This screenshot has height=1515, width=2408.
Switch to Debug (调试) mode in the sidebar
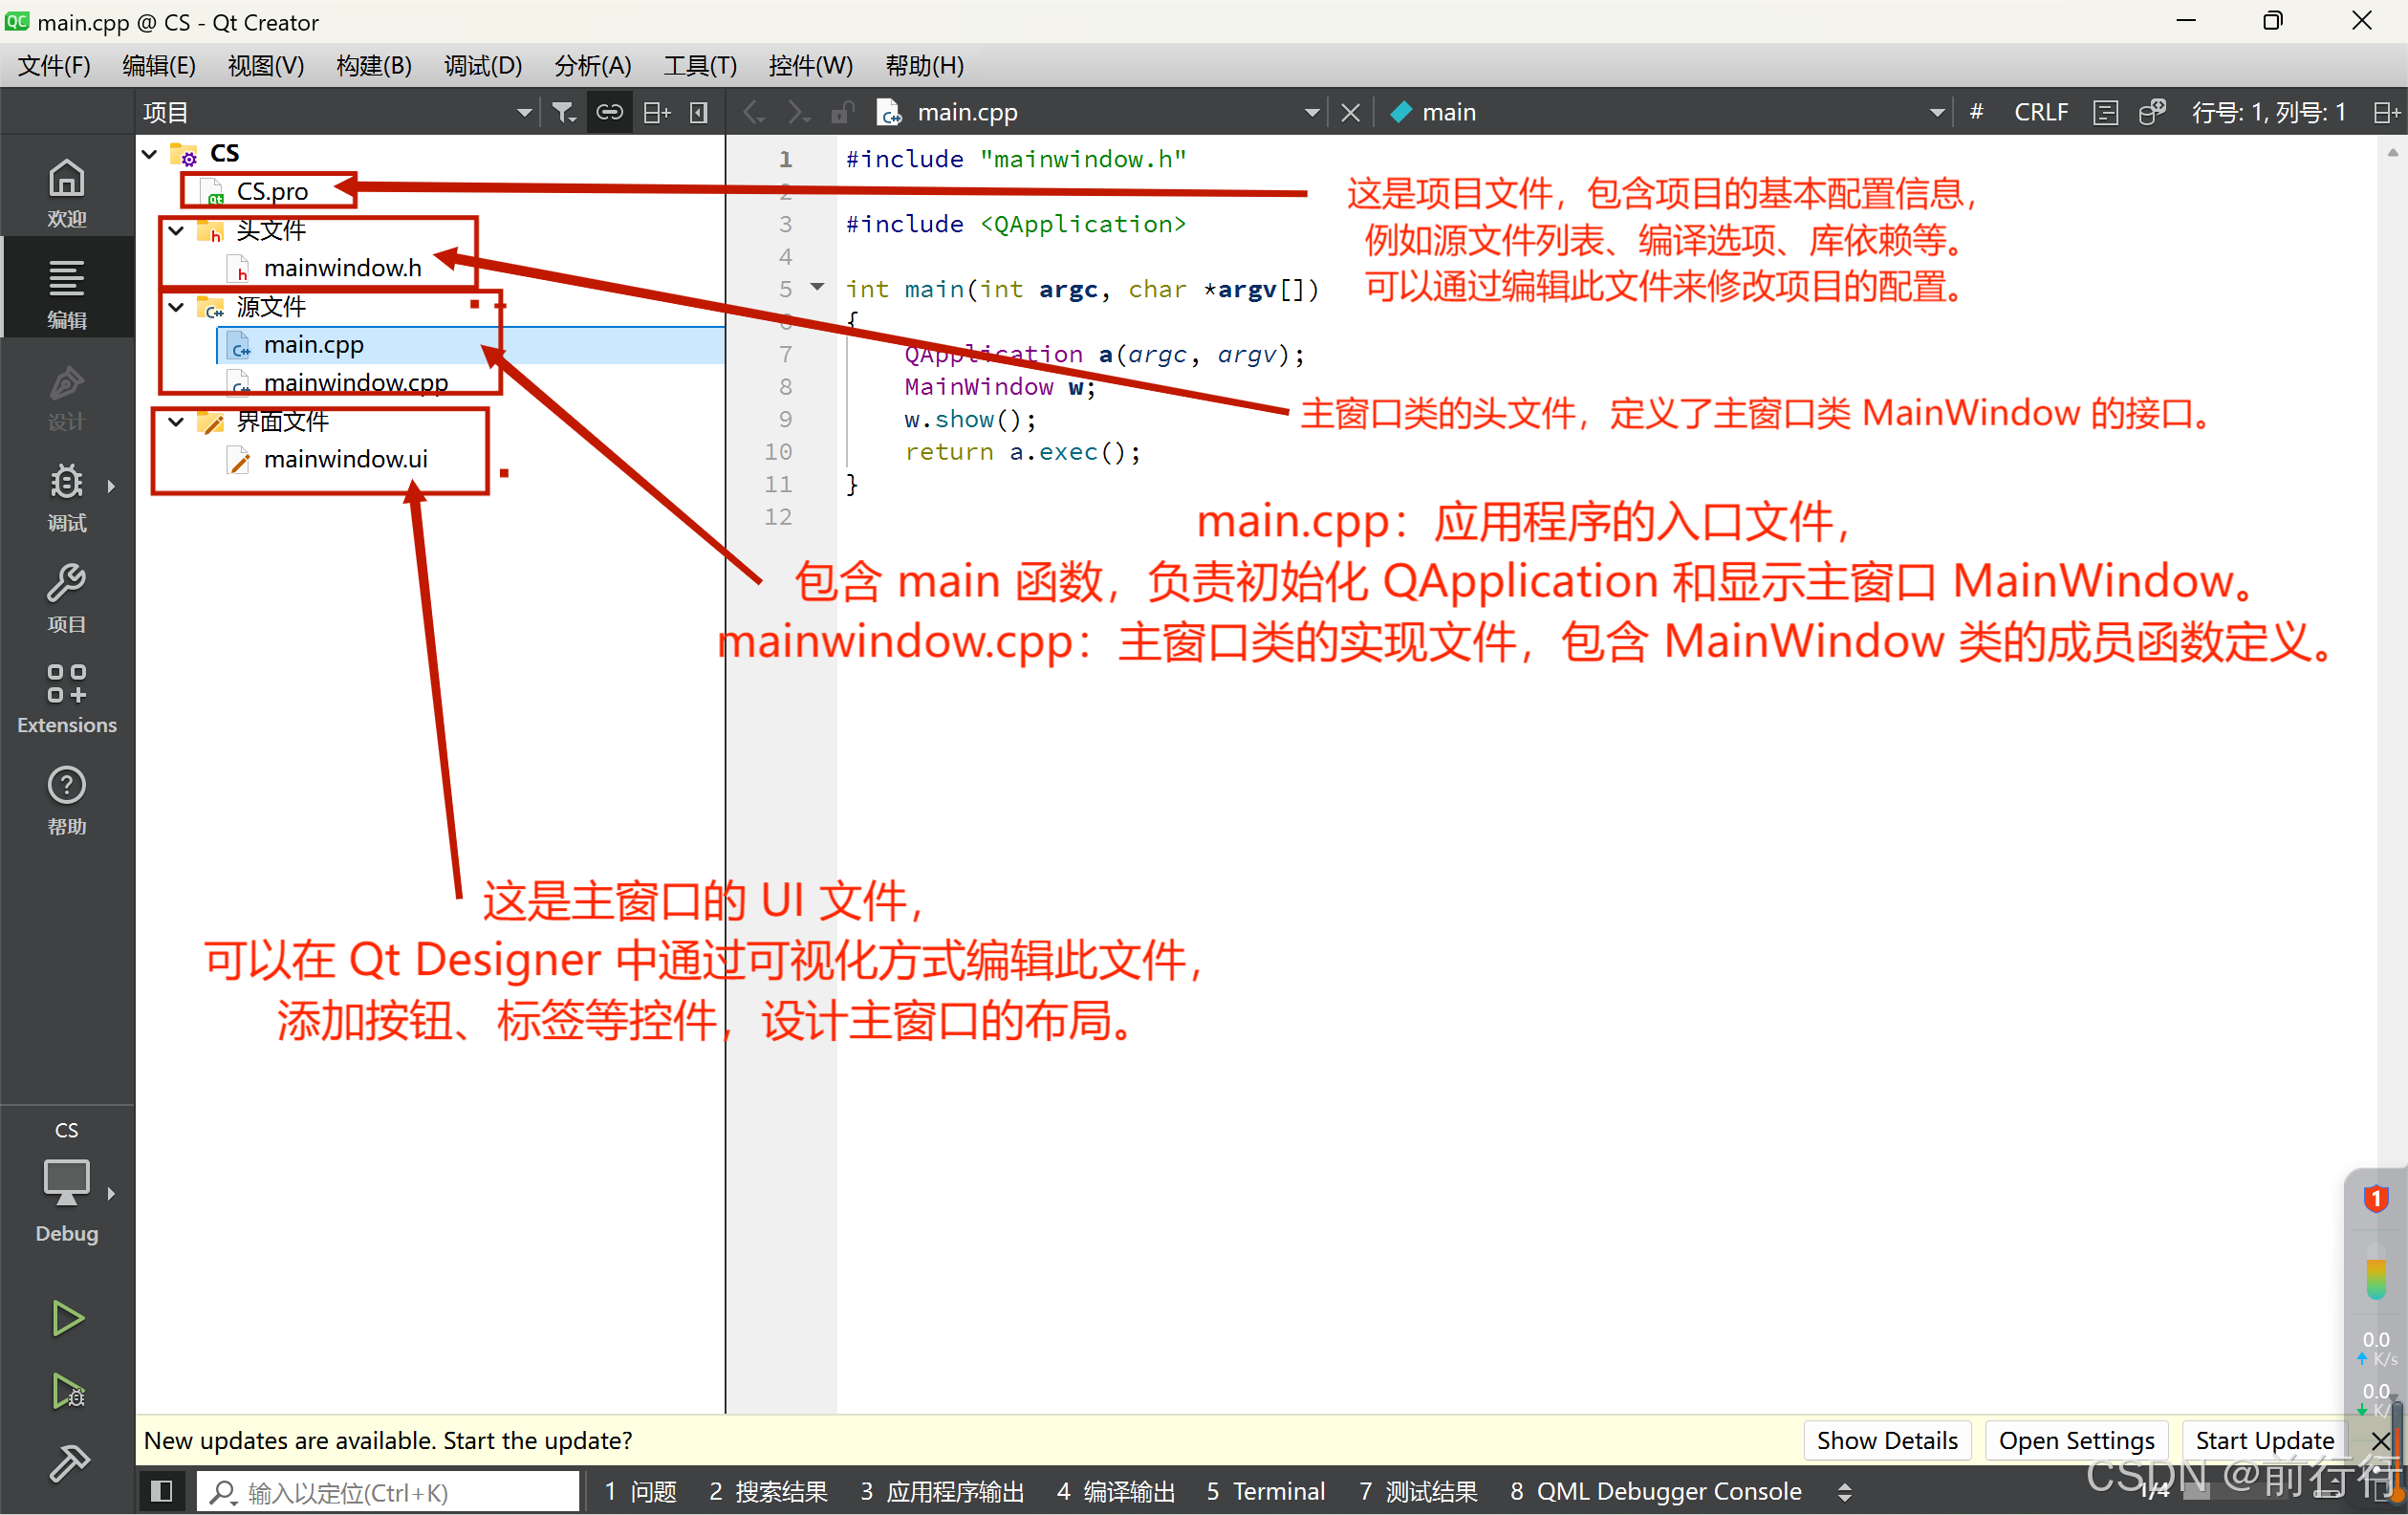(66, 495)
